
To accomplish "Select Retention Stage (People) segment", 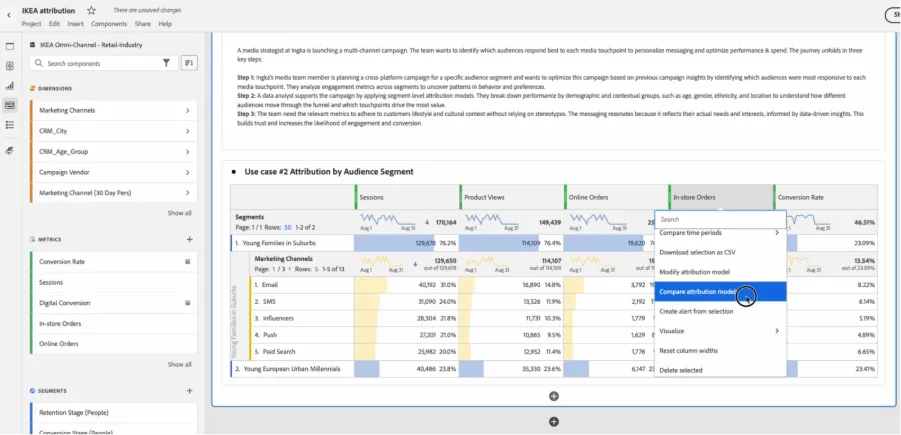I will coord(113,413).
